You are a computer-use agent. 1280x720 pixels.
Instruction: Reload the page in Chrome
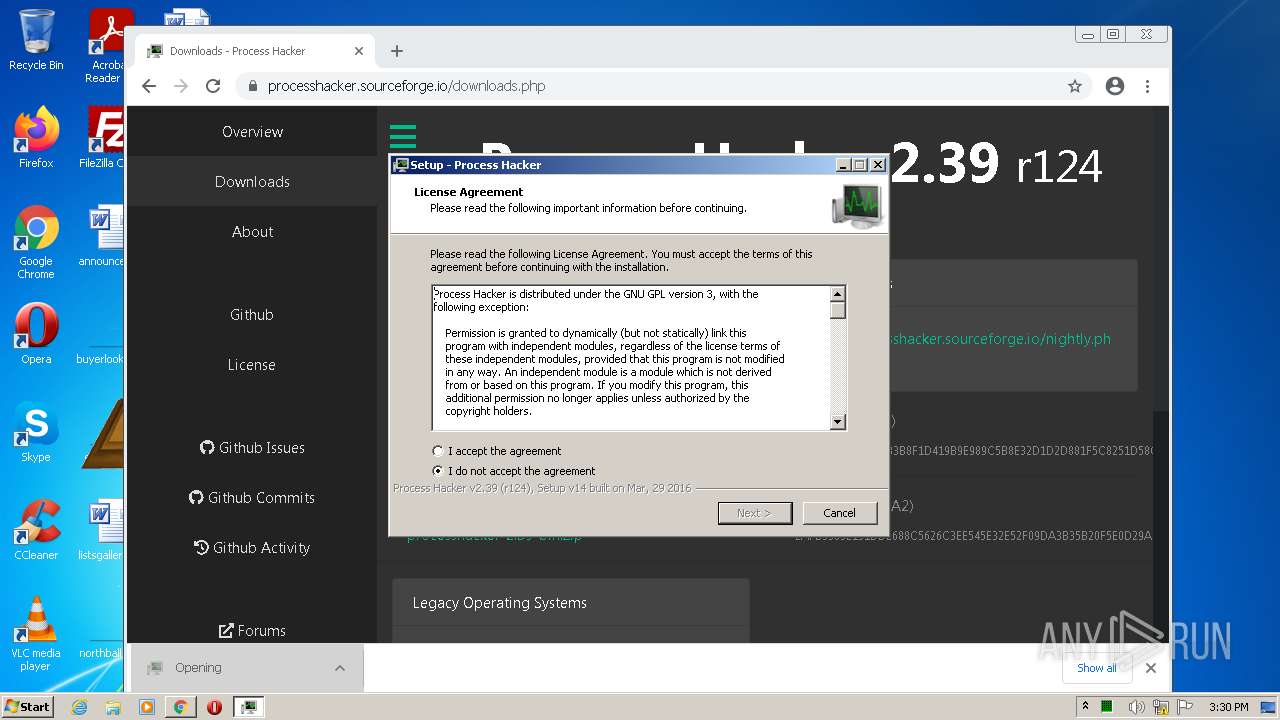213,86
